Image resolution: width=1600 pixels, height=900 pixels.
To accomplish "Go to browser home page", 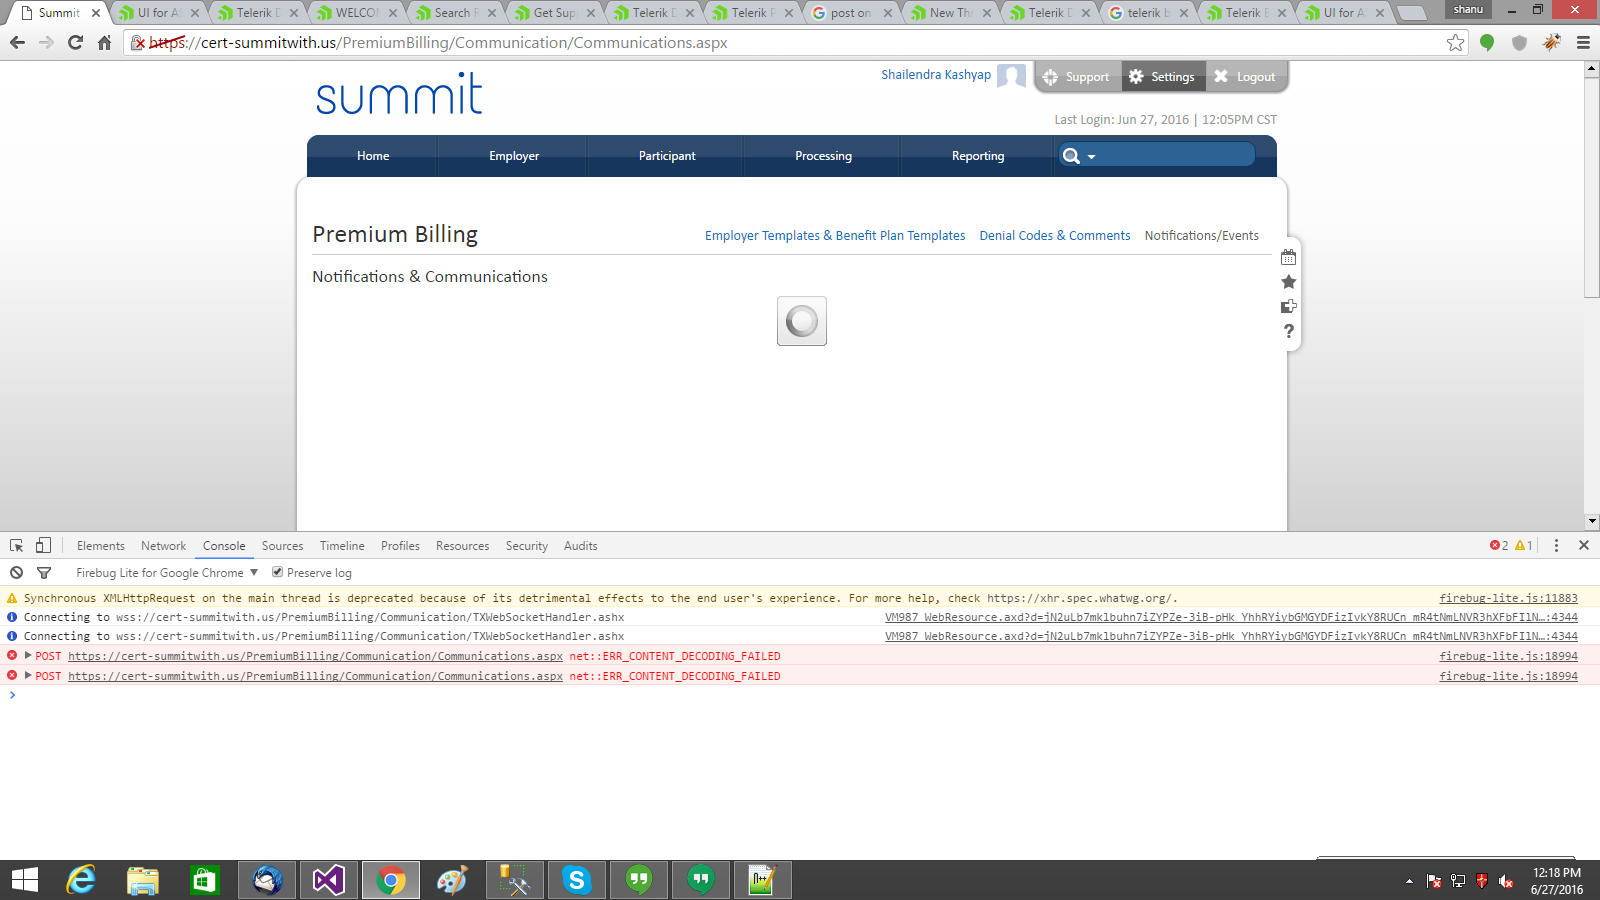I will click(x=104, y=43).
